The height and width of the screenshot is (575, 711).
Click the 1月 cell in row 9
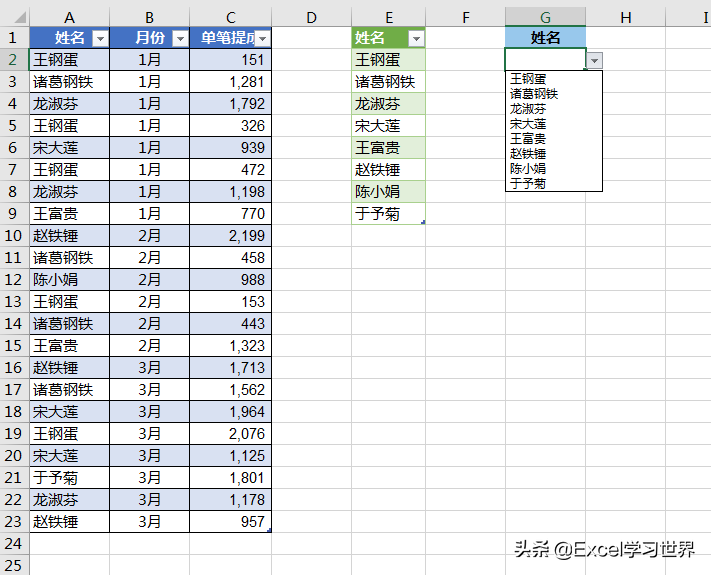[x=149, y=214]
